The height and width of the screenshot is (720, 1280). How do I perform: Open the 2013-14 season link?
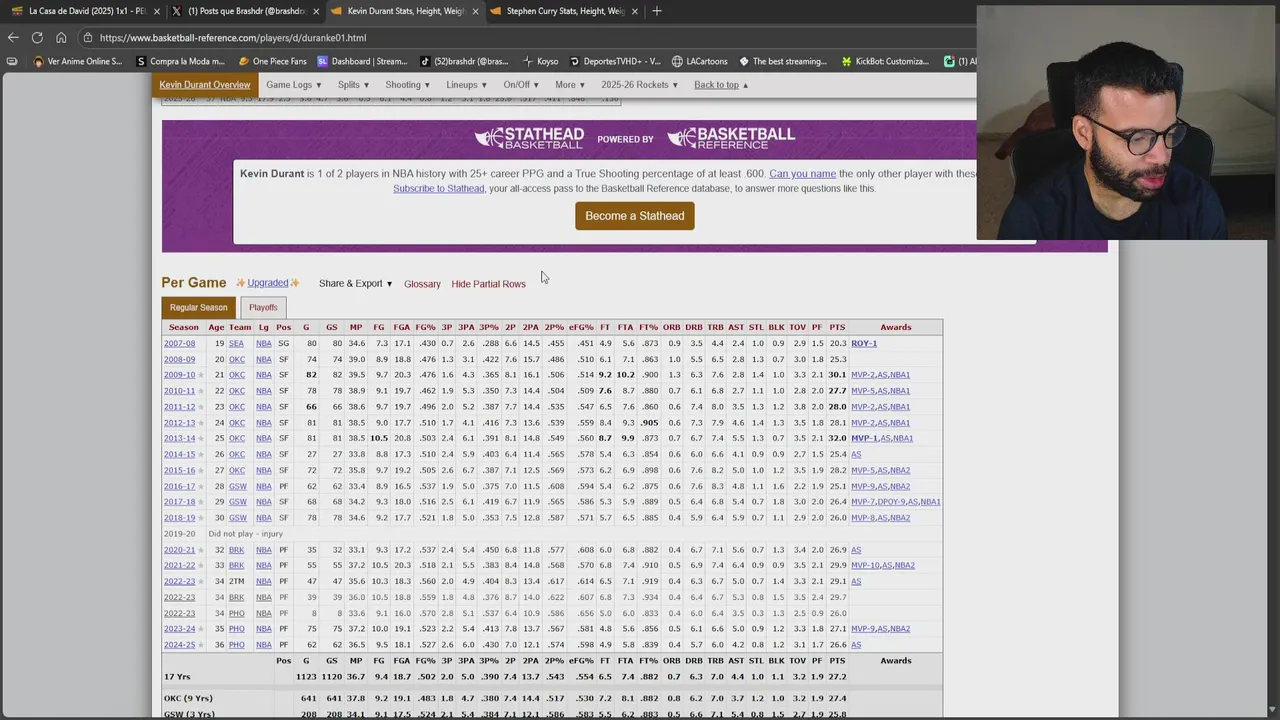pyautogui.click(x=179, y=438)
